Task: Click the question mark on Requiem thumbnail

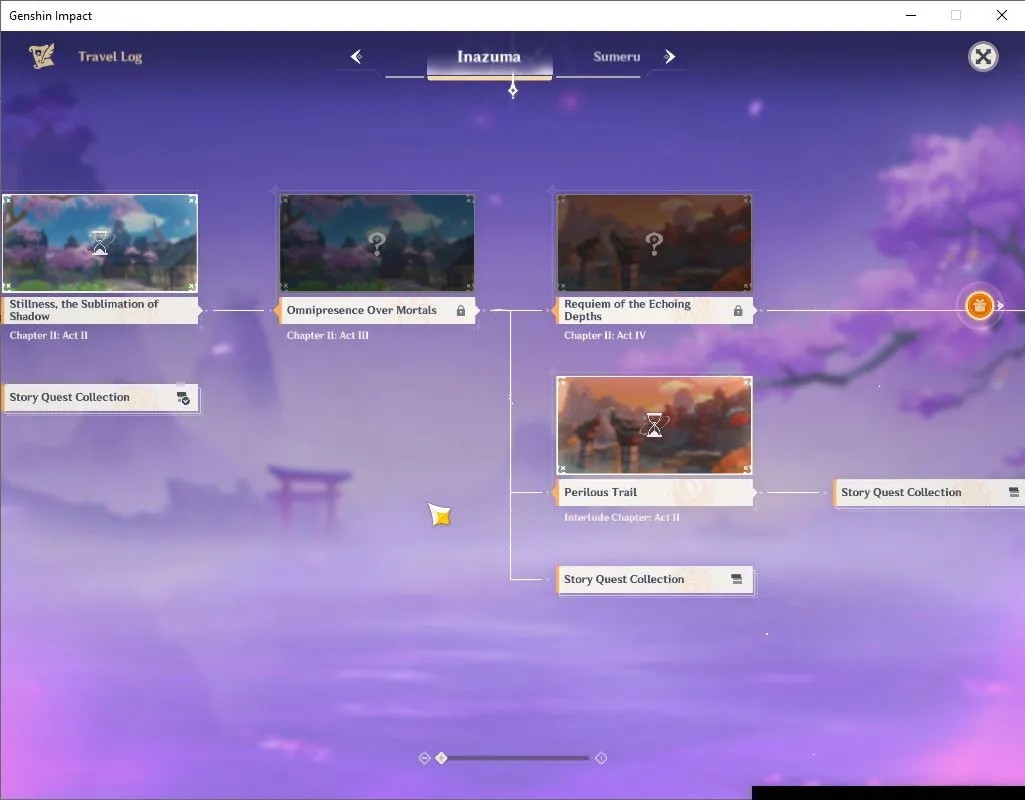Action: (x=654, y=243)
